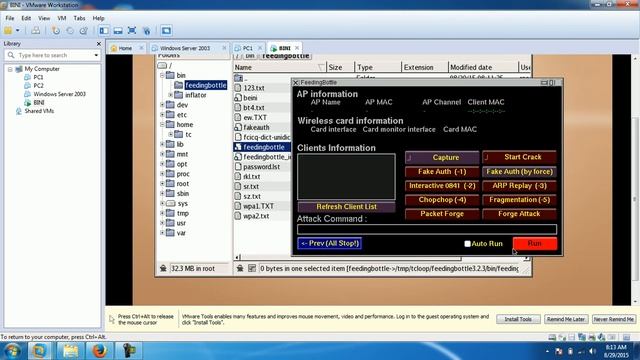
Task: Select Windows Server 2003 in the library
Action: [x=59, y=94]
